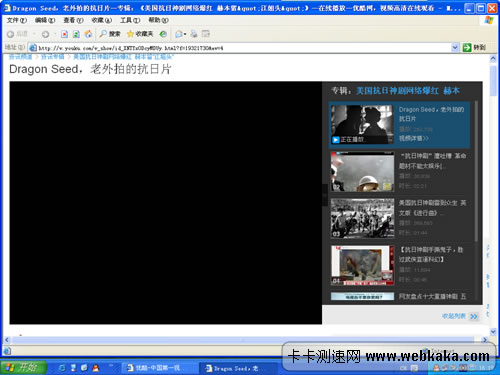
Task: Click the Mail toolbar icon
Action: click(179, 34)
